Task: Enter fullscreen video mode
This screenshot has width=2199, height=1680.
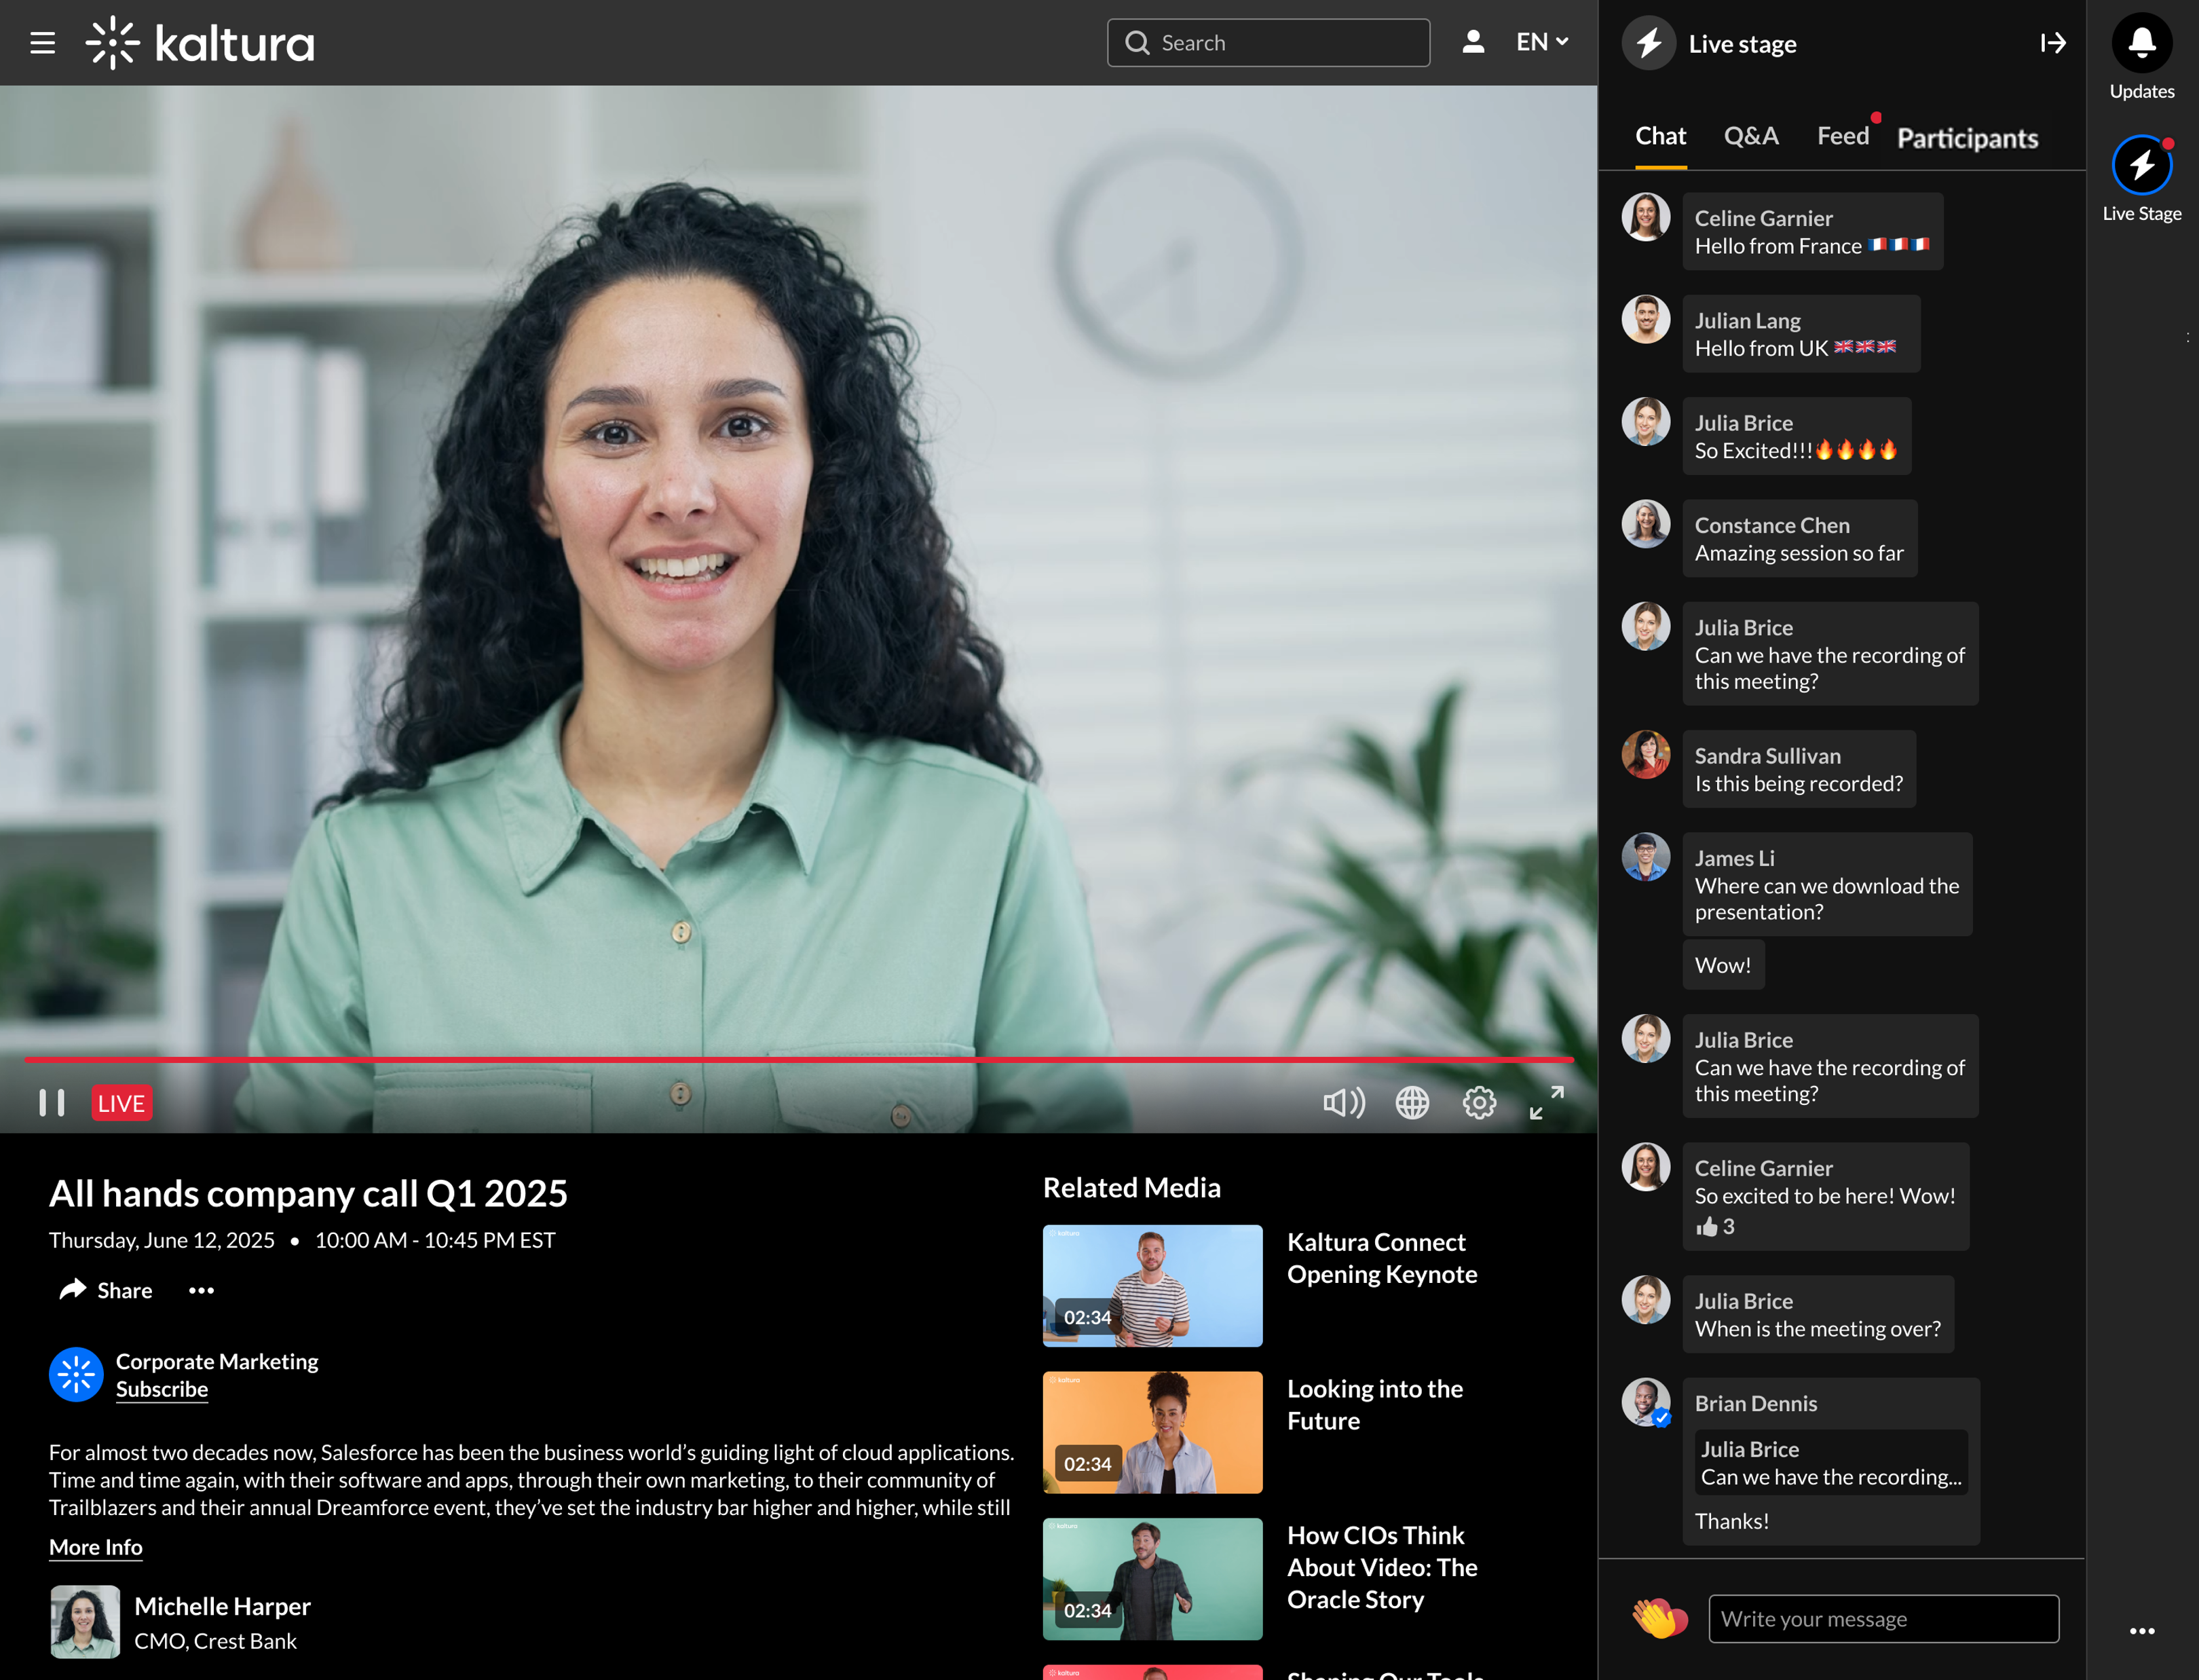Action: click(1546, 1103)
